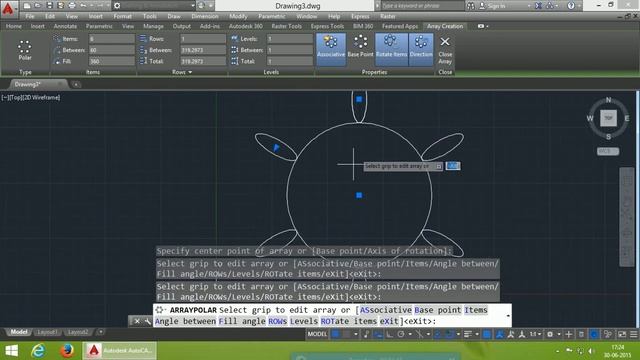Switch to the Layout2 tab

[78, 332]
